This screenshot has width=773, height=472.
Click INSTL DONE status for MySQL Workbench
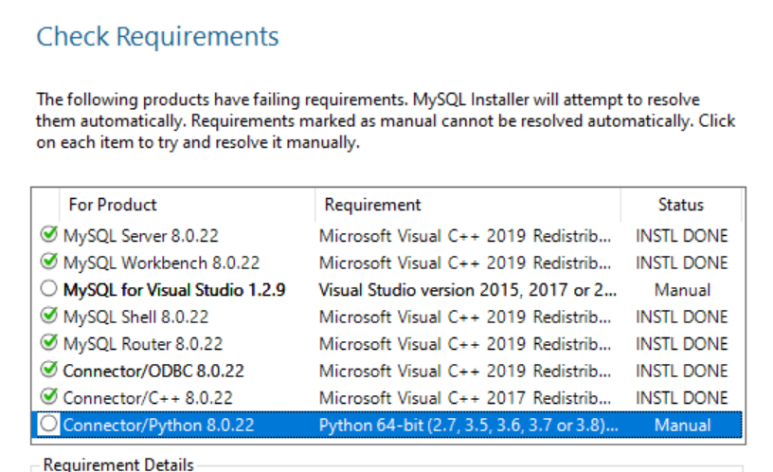[682, 263]
